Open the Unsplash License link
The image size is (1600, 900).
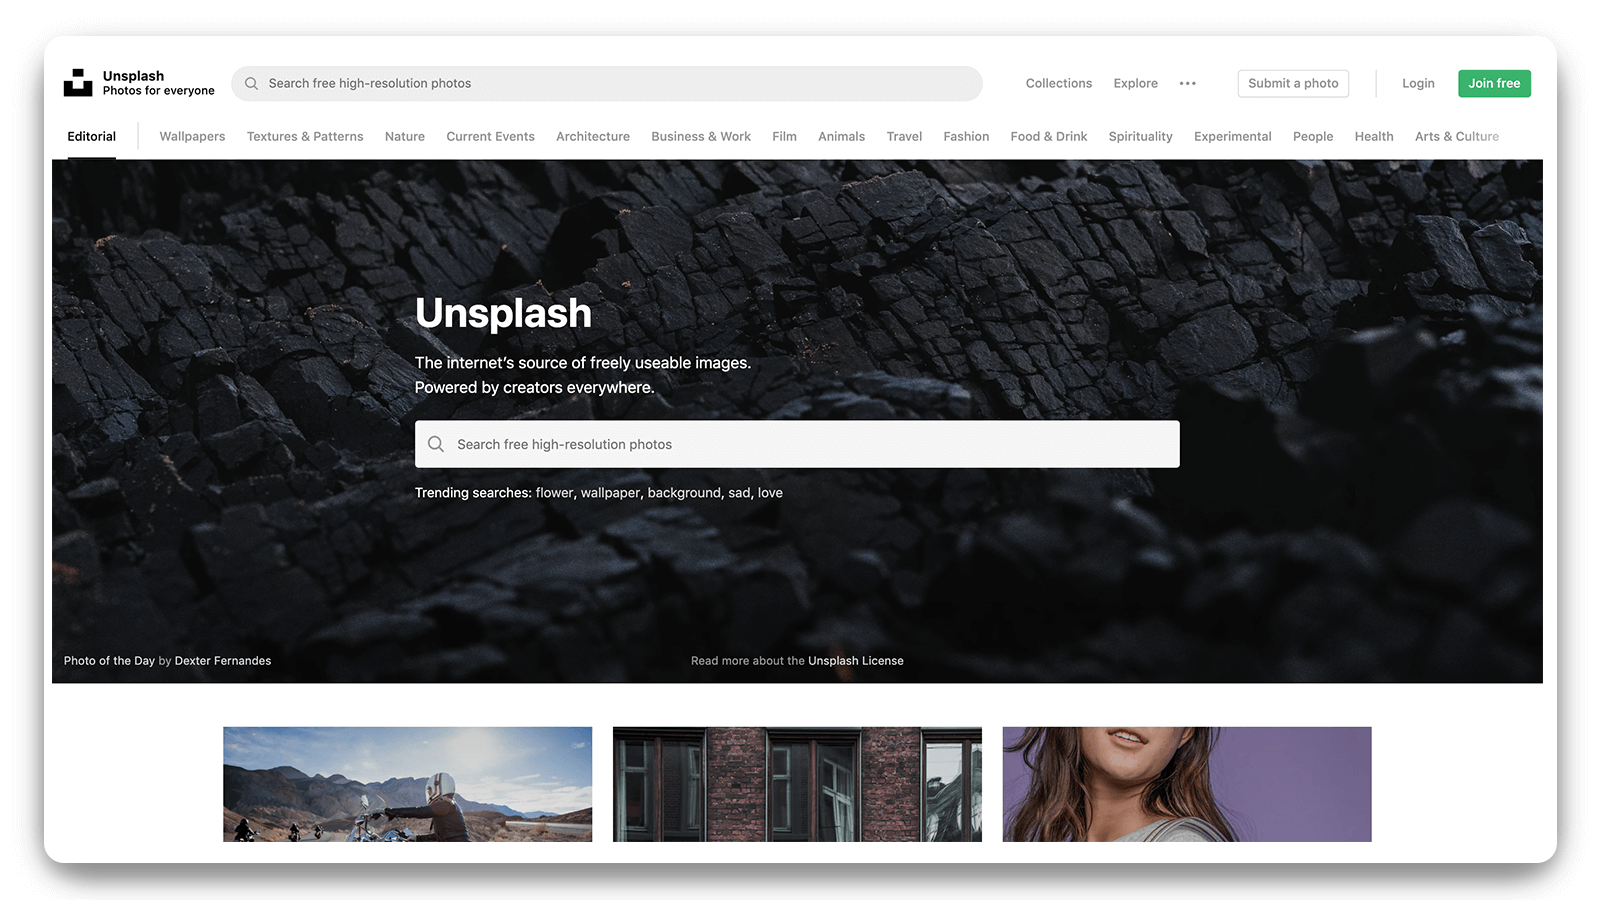click(x=856, y=661)
